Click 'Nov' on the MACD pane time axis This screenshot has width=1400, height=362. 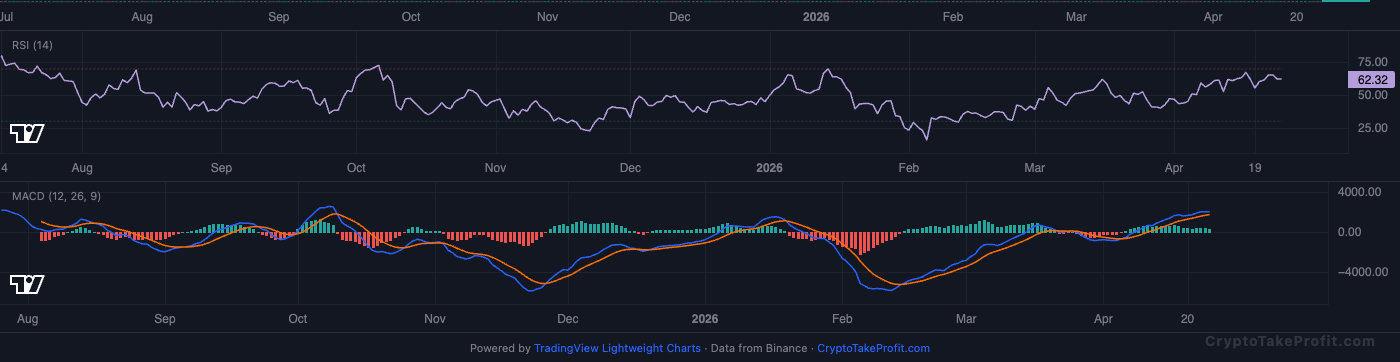(x=434, y=319)
